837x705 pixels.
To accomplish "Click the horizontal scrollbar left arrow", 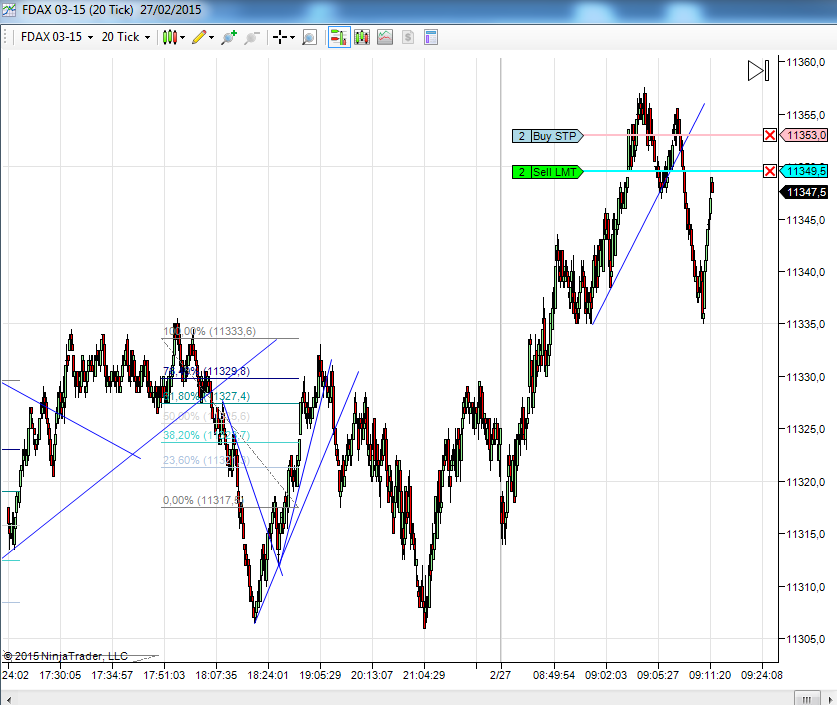I will [8, 699].
